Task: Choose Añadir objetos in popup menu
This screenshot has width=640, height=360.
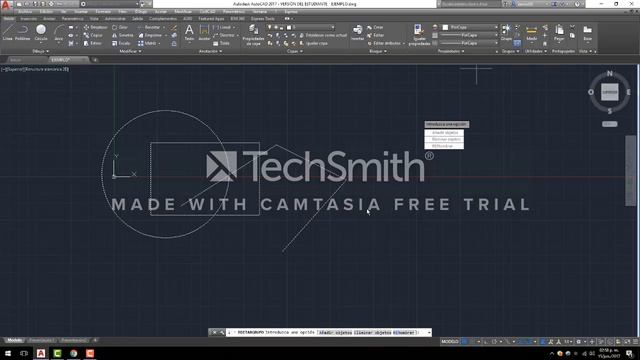Action: point(444,133)
